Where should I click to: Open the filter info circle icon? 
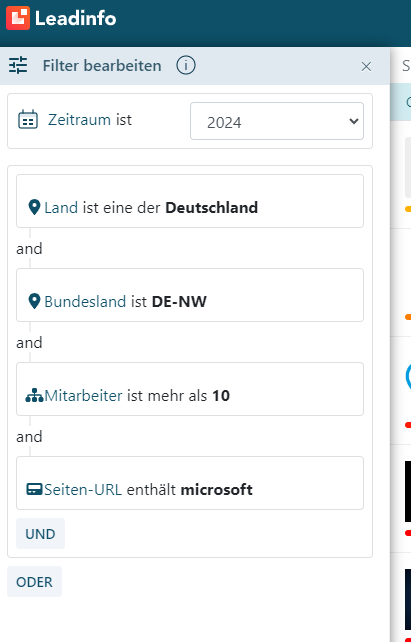pos(186,66)
